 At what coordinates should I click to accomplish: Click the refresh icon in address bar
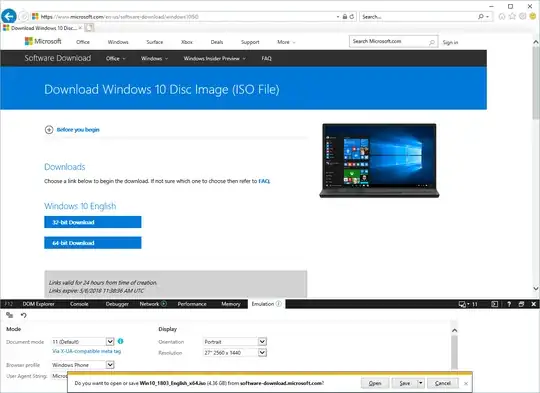click(x=352, y=17)
